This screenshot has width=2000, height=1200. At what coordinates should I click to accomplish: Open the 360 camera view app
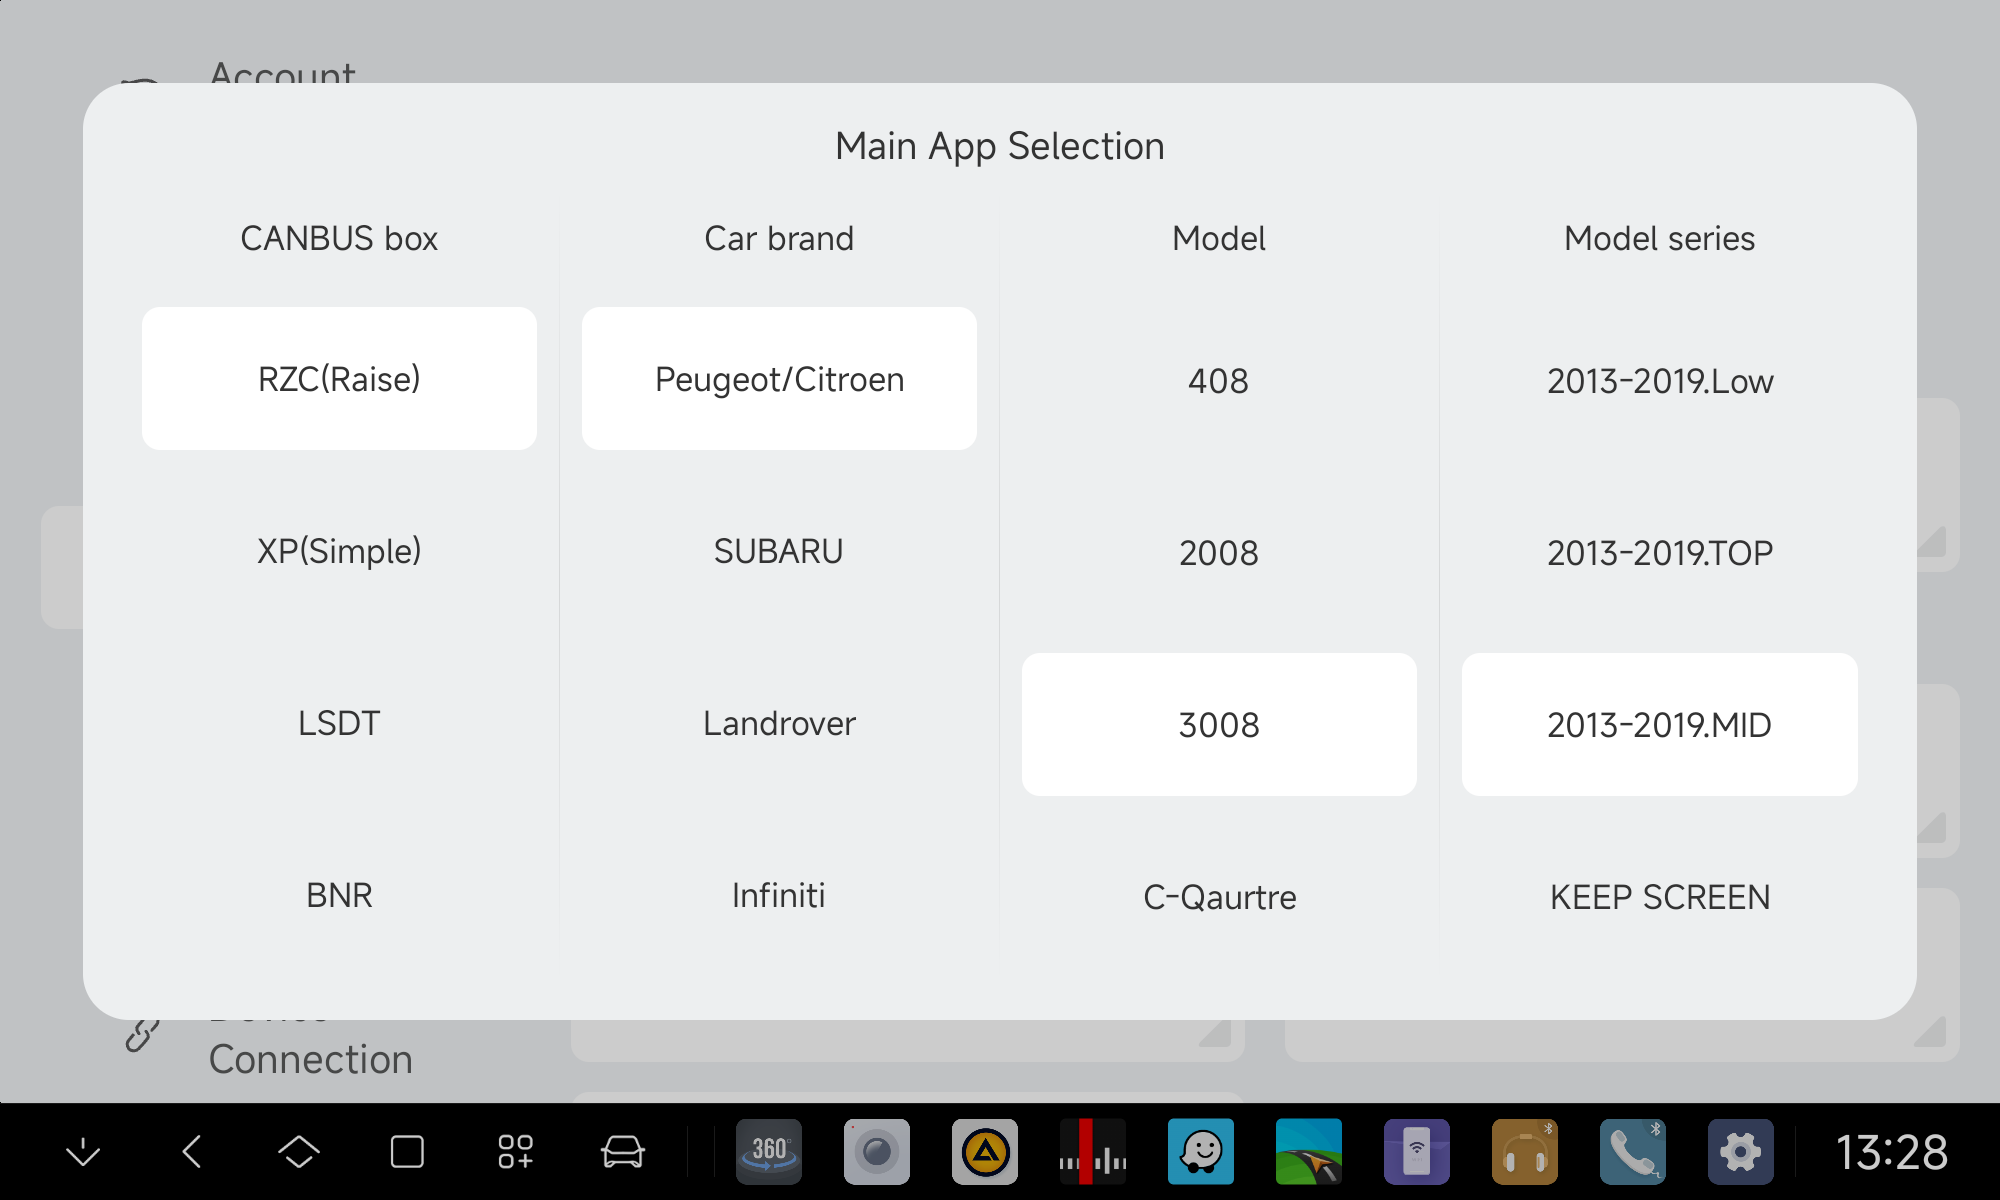click(769, 1152)
